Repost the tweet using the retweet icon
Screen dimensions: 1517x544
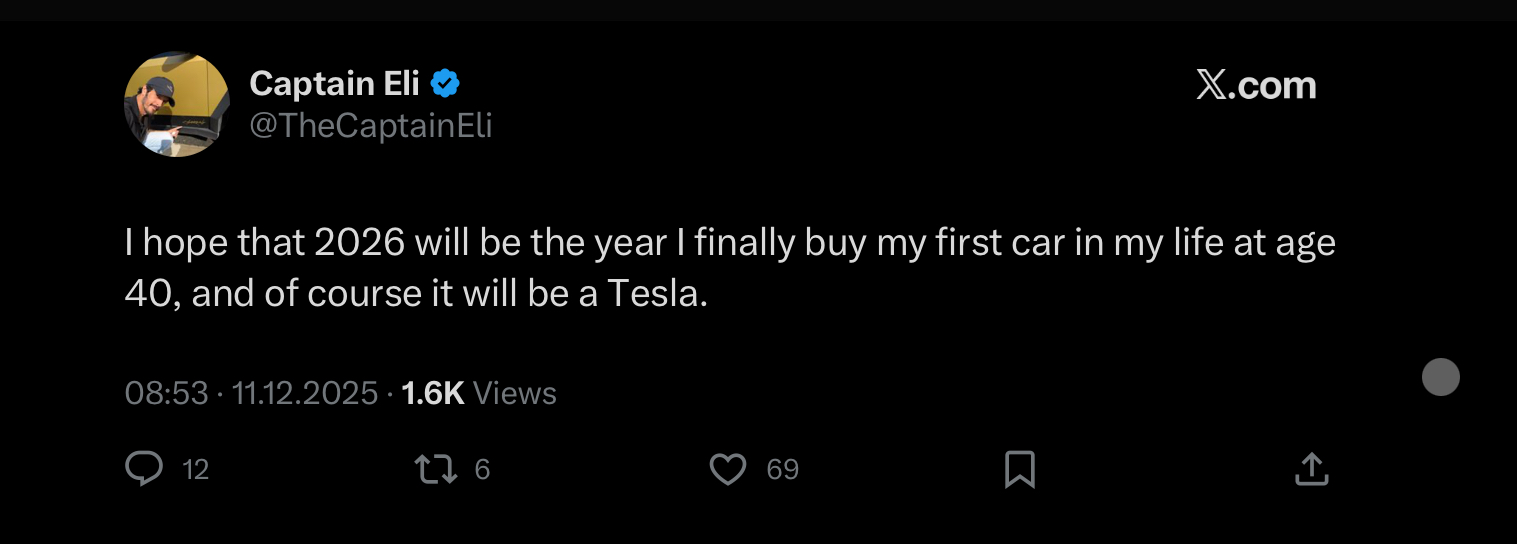[434, 468]
